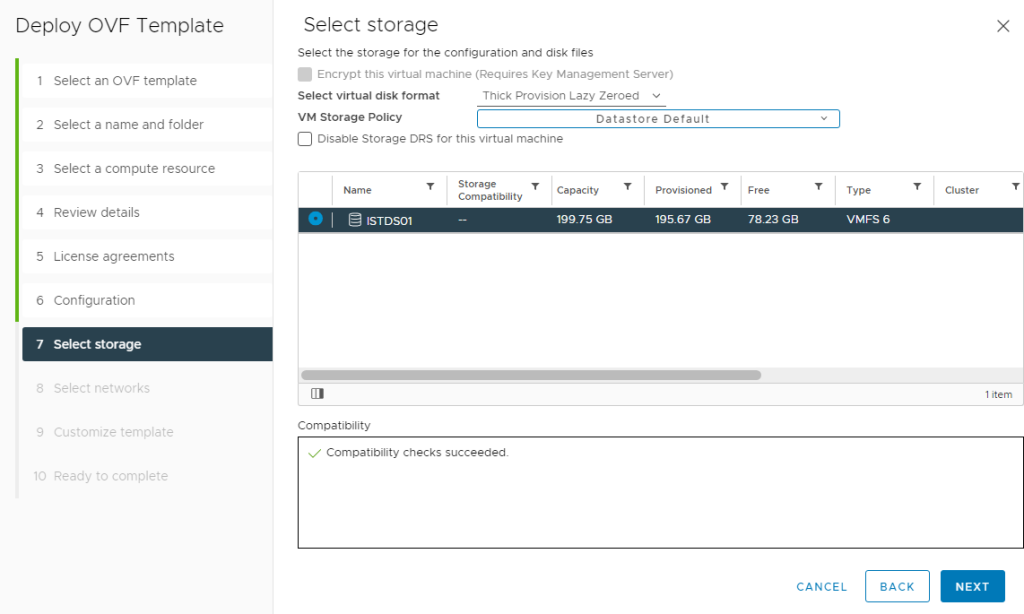
Task: Go to step 2 Select a name and folder
Action: pyautogui.click(x=148, y=125)
